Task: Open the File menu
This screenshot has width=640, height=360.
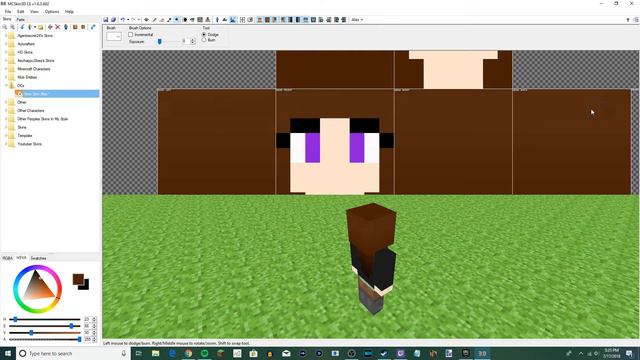Action: [x=8, y=11]
